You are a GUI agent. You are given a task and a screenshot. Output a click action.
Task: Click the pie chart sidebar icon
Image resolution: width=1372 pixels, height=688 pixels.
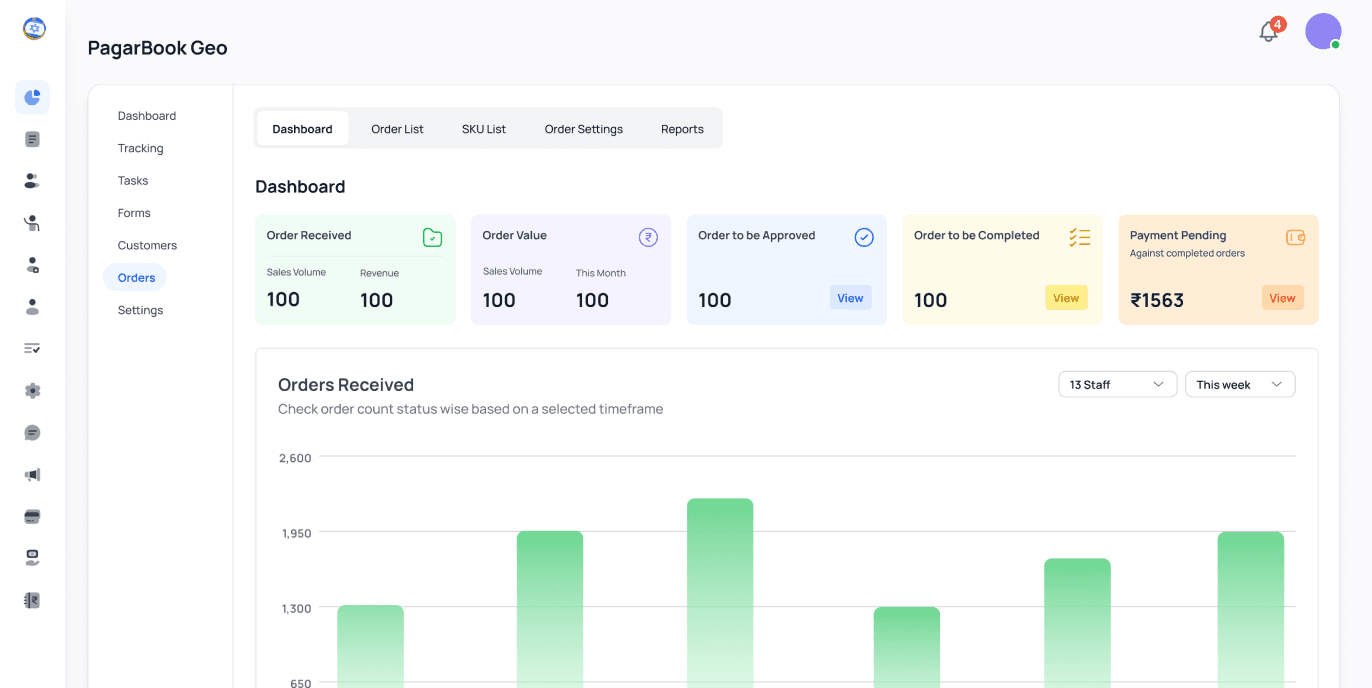click(32, 97)
